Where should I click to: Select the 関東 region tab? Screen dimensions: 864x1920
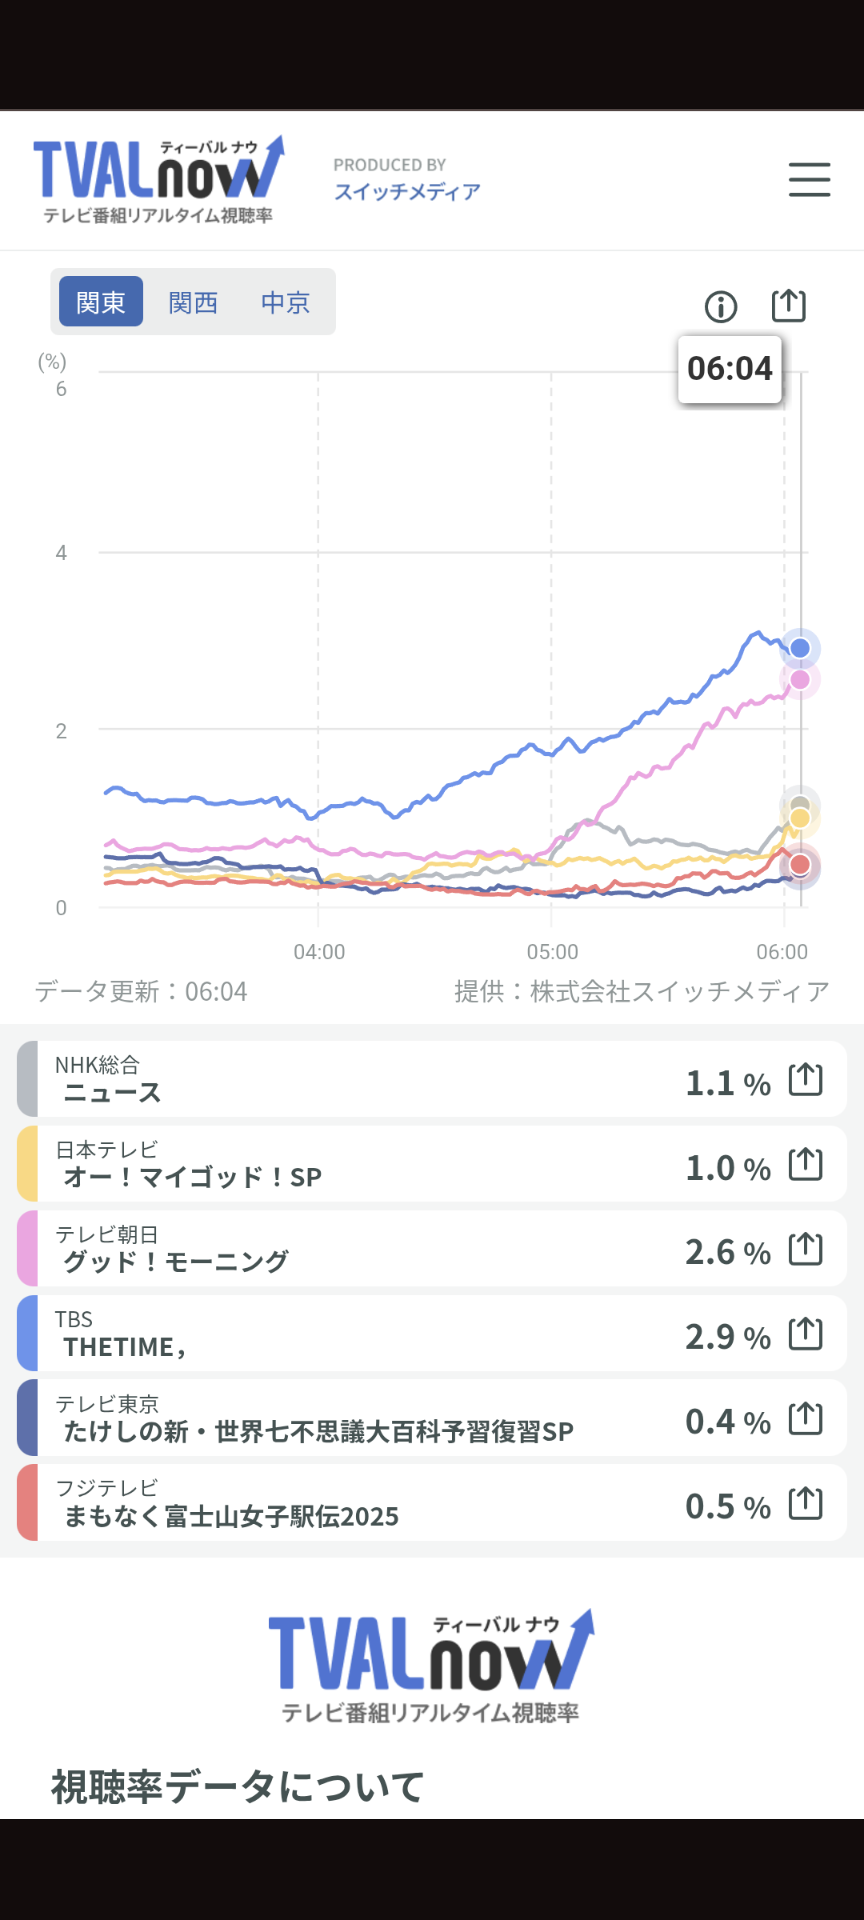click(x=101, y=302)
